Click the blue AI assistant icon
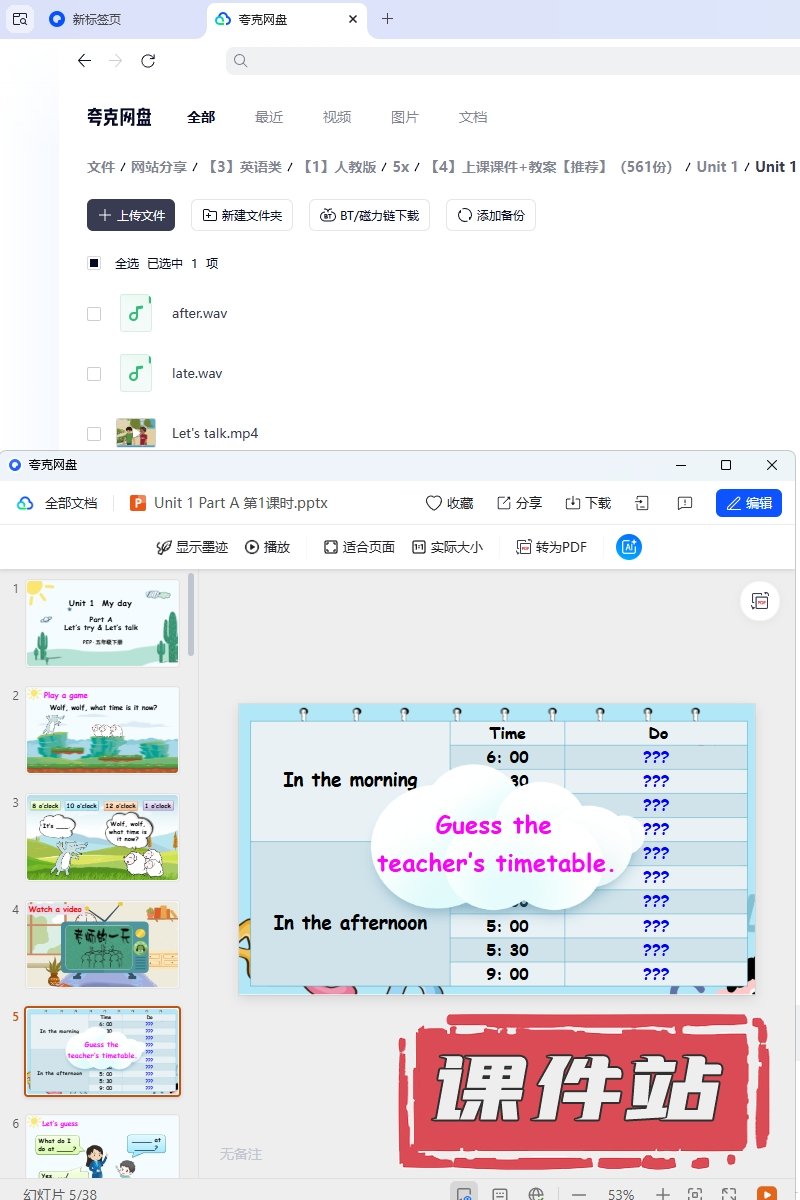 [x=628, y=547]
